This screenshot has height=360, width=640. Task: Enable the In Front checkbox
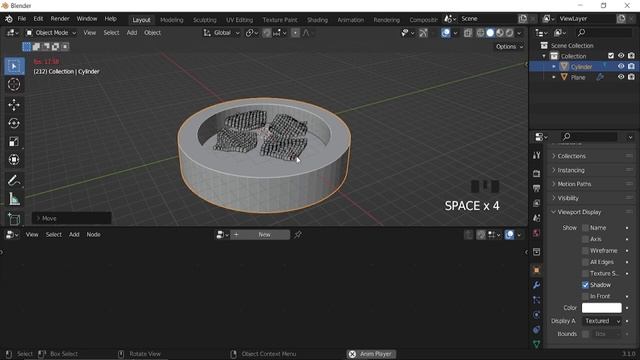(x=585, y=296)
